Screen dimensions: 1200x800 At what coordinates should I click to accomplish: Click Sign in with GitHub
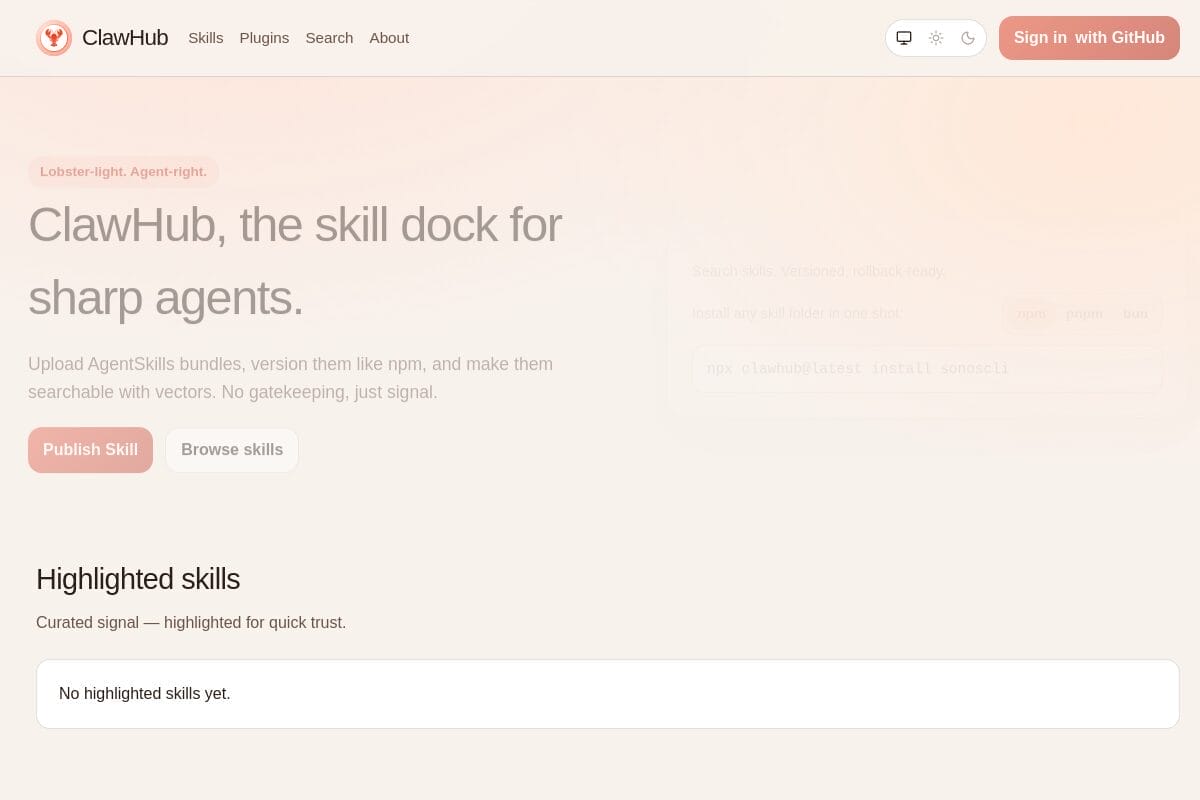tap(1088, 37)
